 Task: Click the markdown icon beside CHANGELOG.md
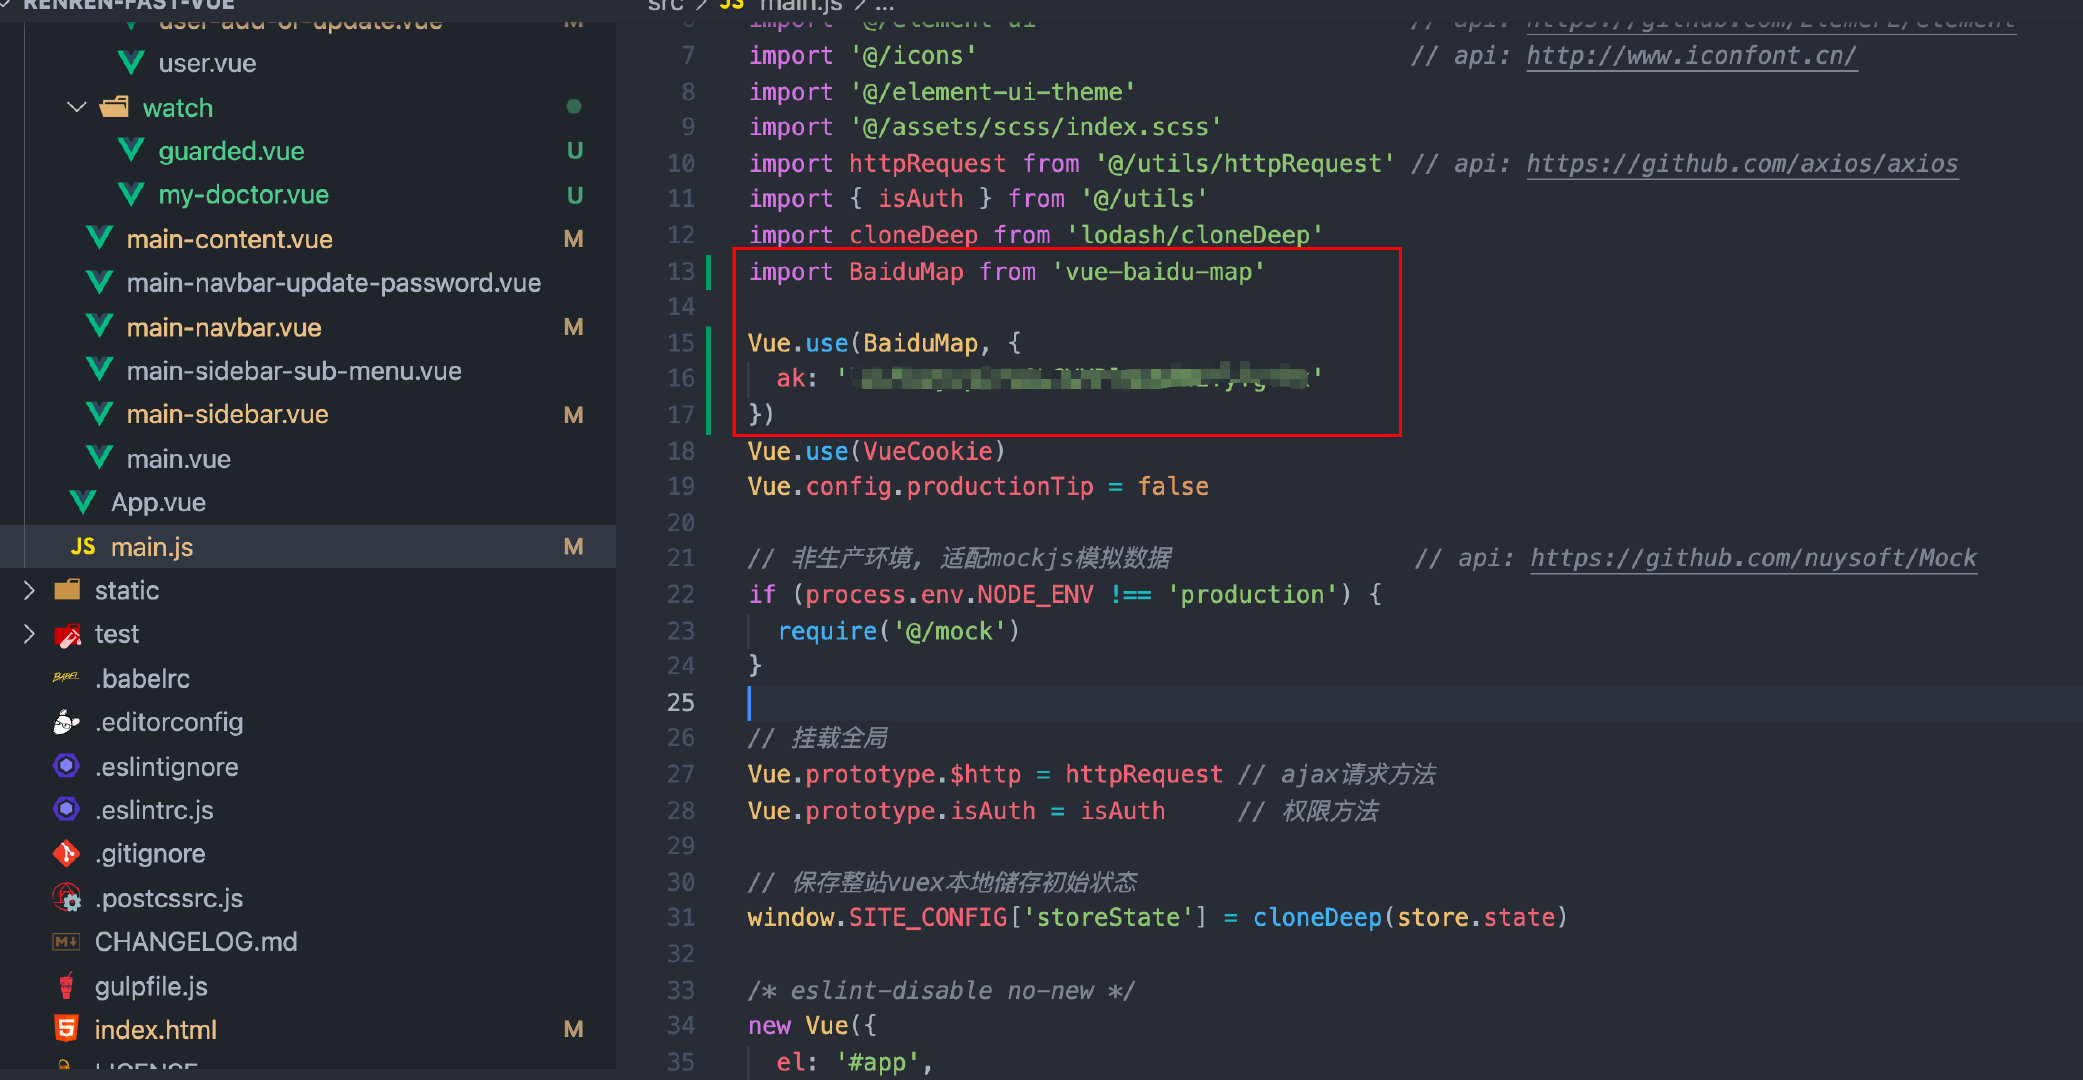click(x=66, y=942)
